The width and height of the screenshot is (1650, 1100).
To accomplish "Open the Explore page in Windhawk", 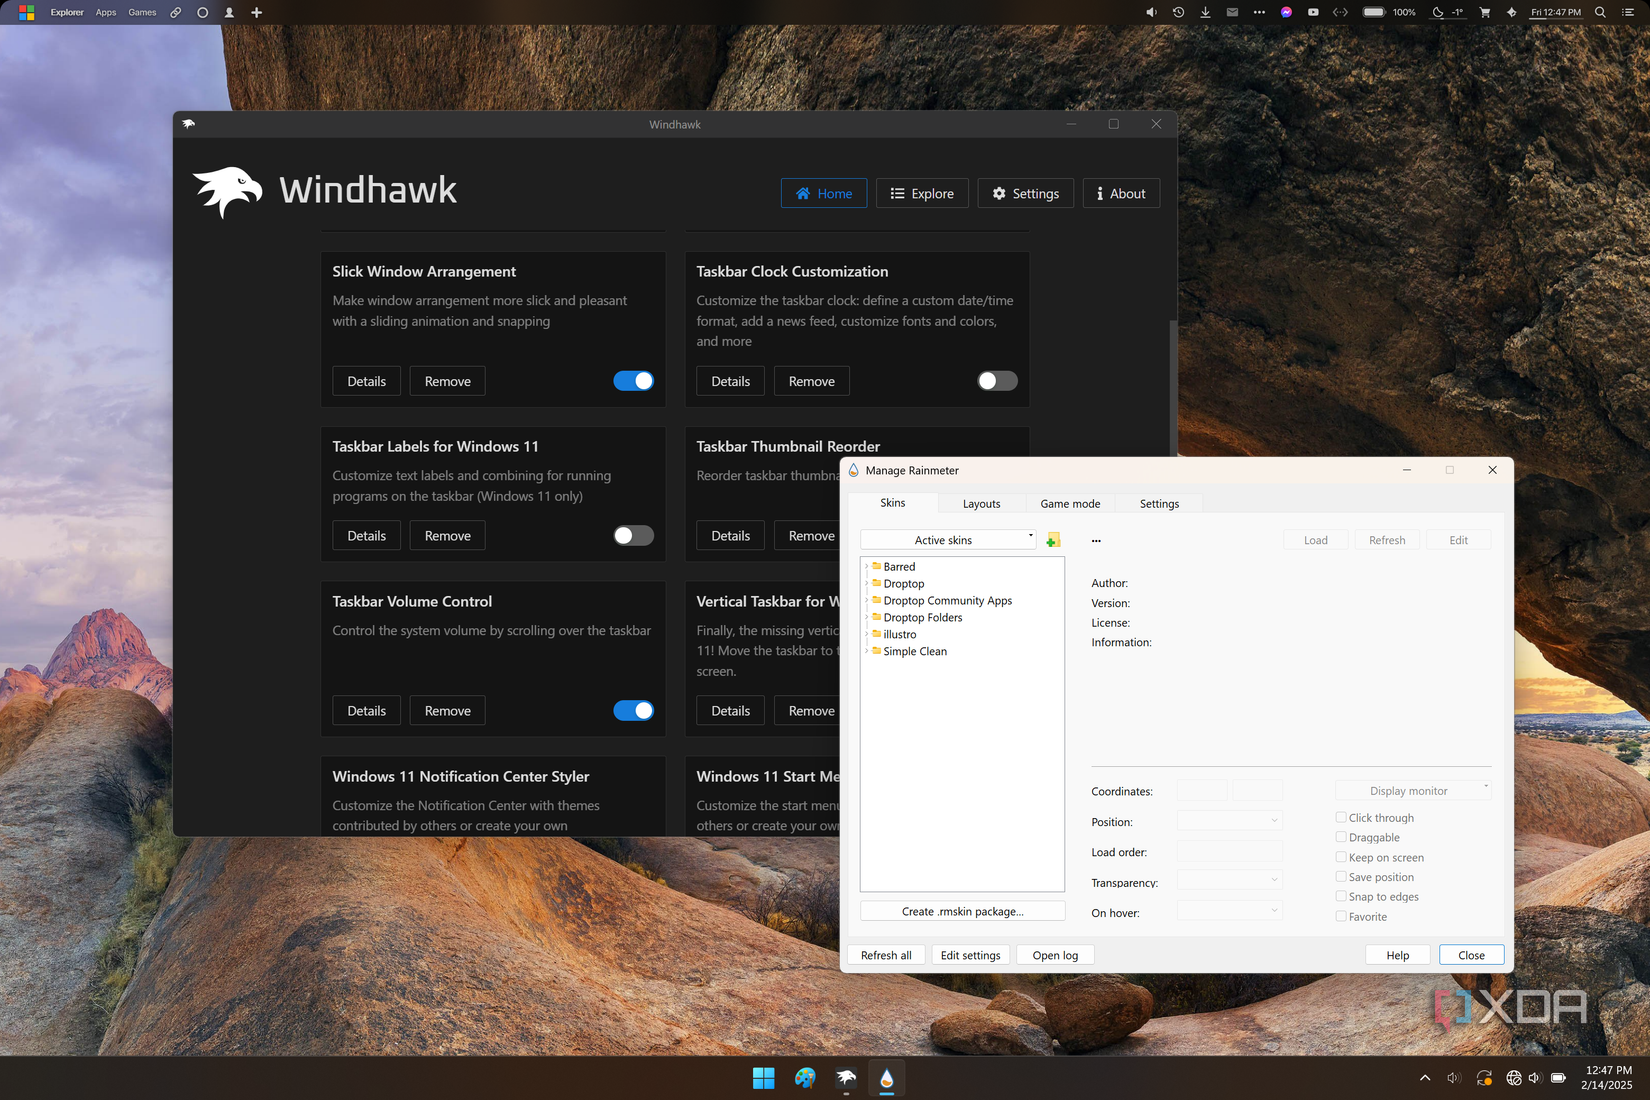I will [x=921, y=193].
